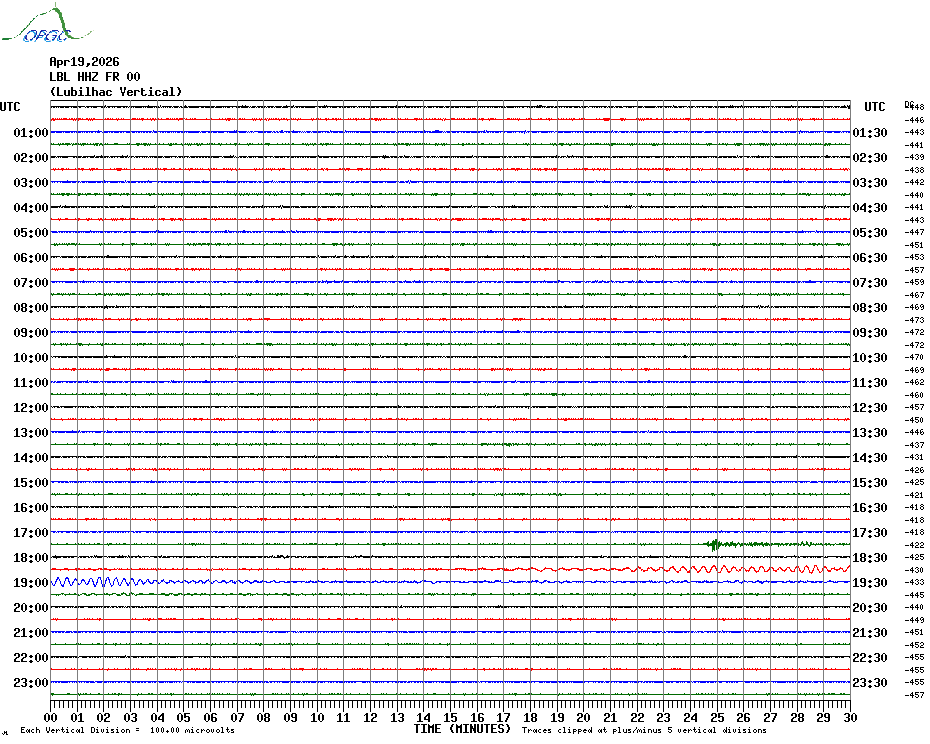The height and width of the screenshot is (744, 930).
Task: Click the DC offset value -433
Action: click(916, 583)
